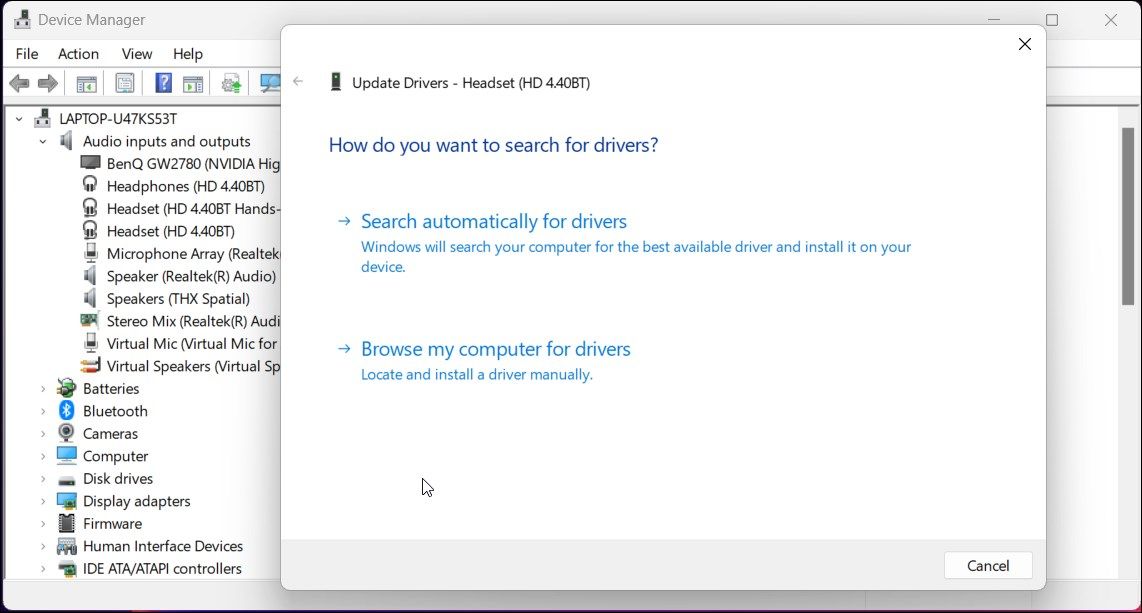Click the LAPTOP-U47KS53T computer icon

click(43, 118)
